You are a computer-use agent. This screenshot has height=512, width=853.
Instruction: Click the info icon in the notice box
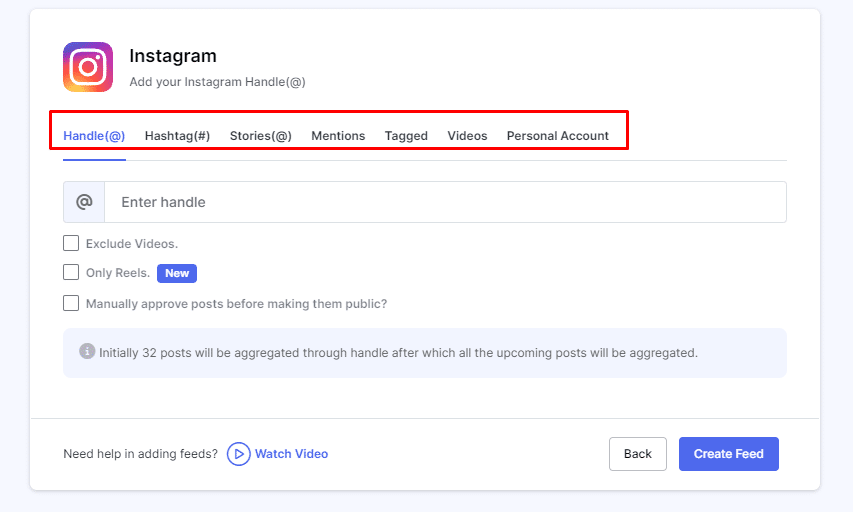[87, 352]
